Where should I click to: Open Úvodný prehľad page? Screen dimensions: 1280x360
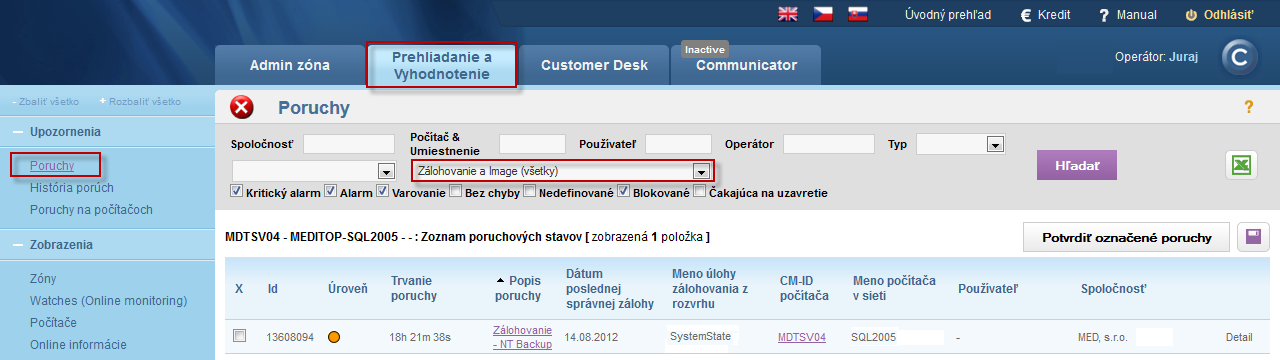948,15
